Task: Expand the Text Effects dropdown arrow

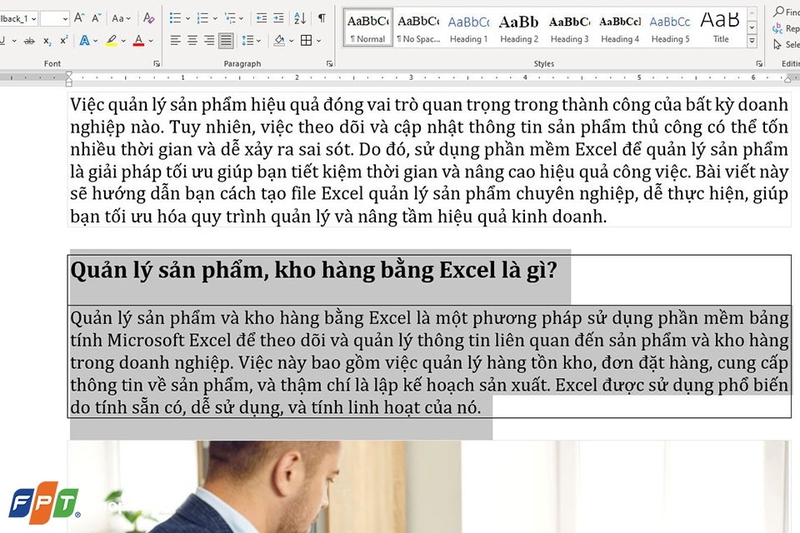Action: point(95,41)
